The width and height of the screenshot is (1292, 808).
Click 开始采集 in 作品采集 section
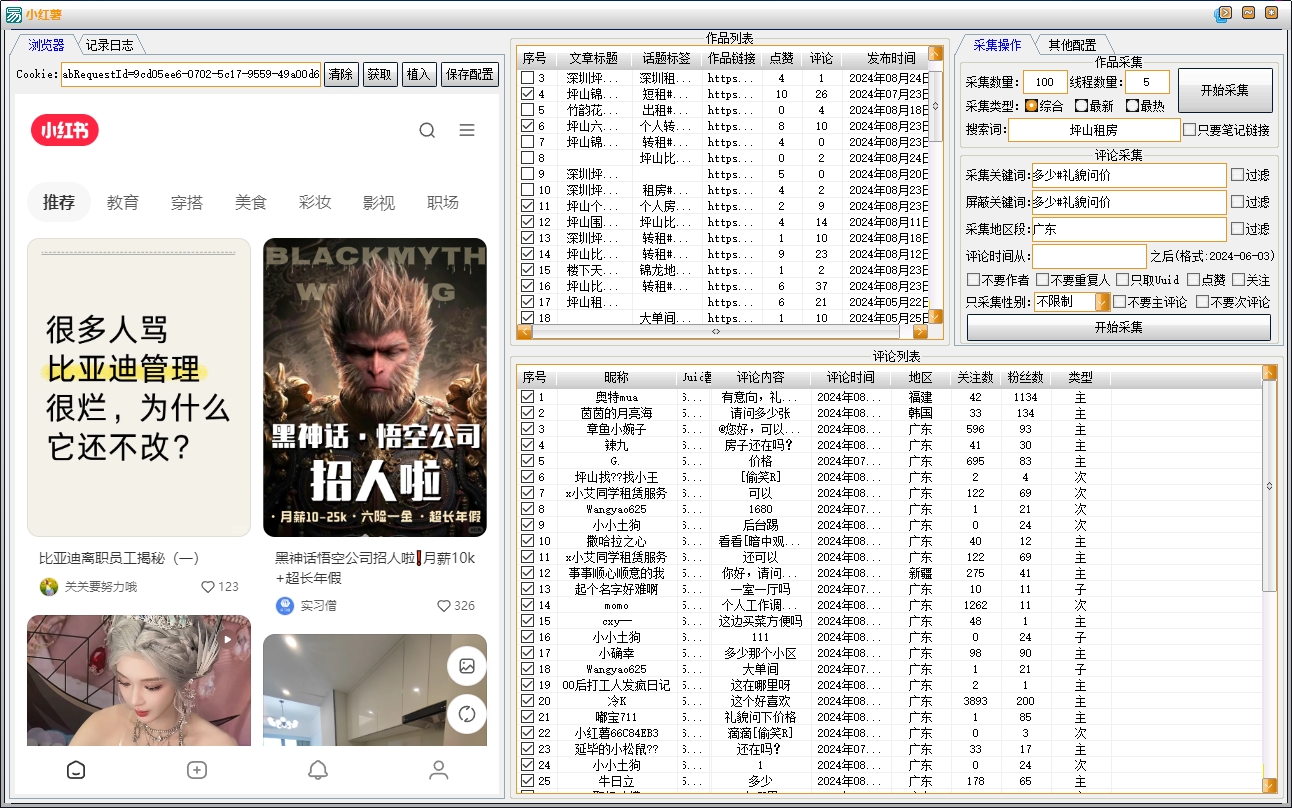point(1225,90)
